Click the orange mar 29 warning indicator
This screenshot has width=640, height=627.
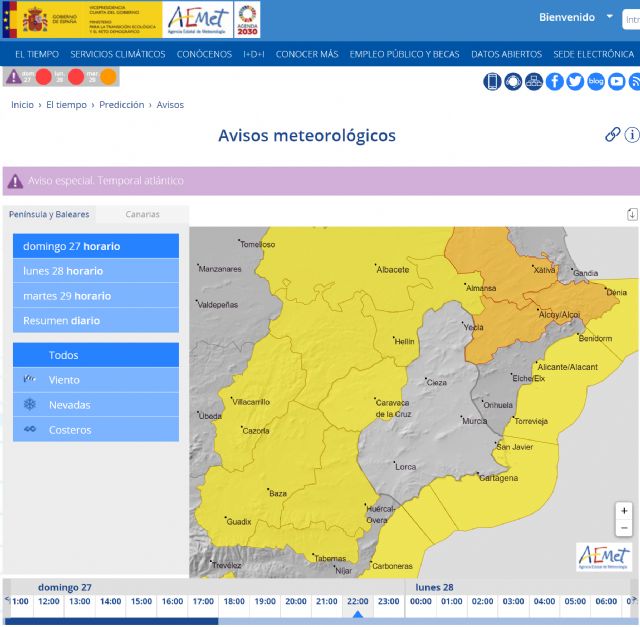click(x=108, y=77)
